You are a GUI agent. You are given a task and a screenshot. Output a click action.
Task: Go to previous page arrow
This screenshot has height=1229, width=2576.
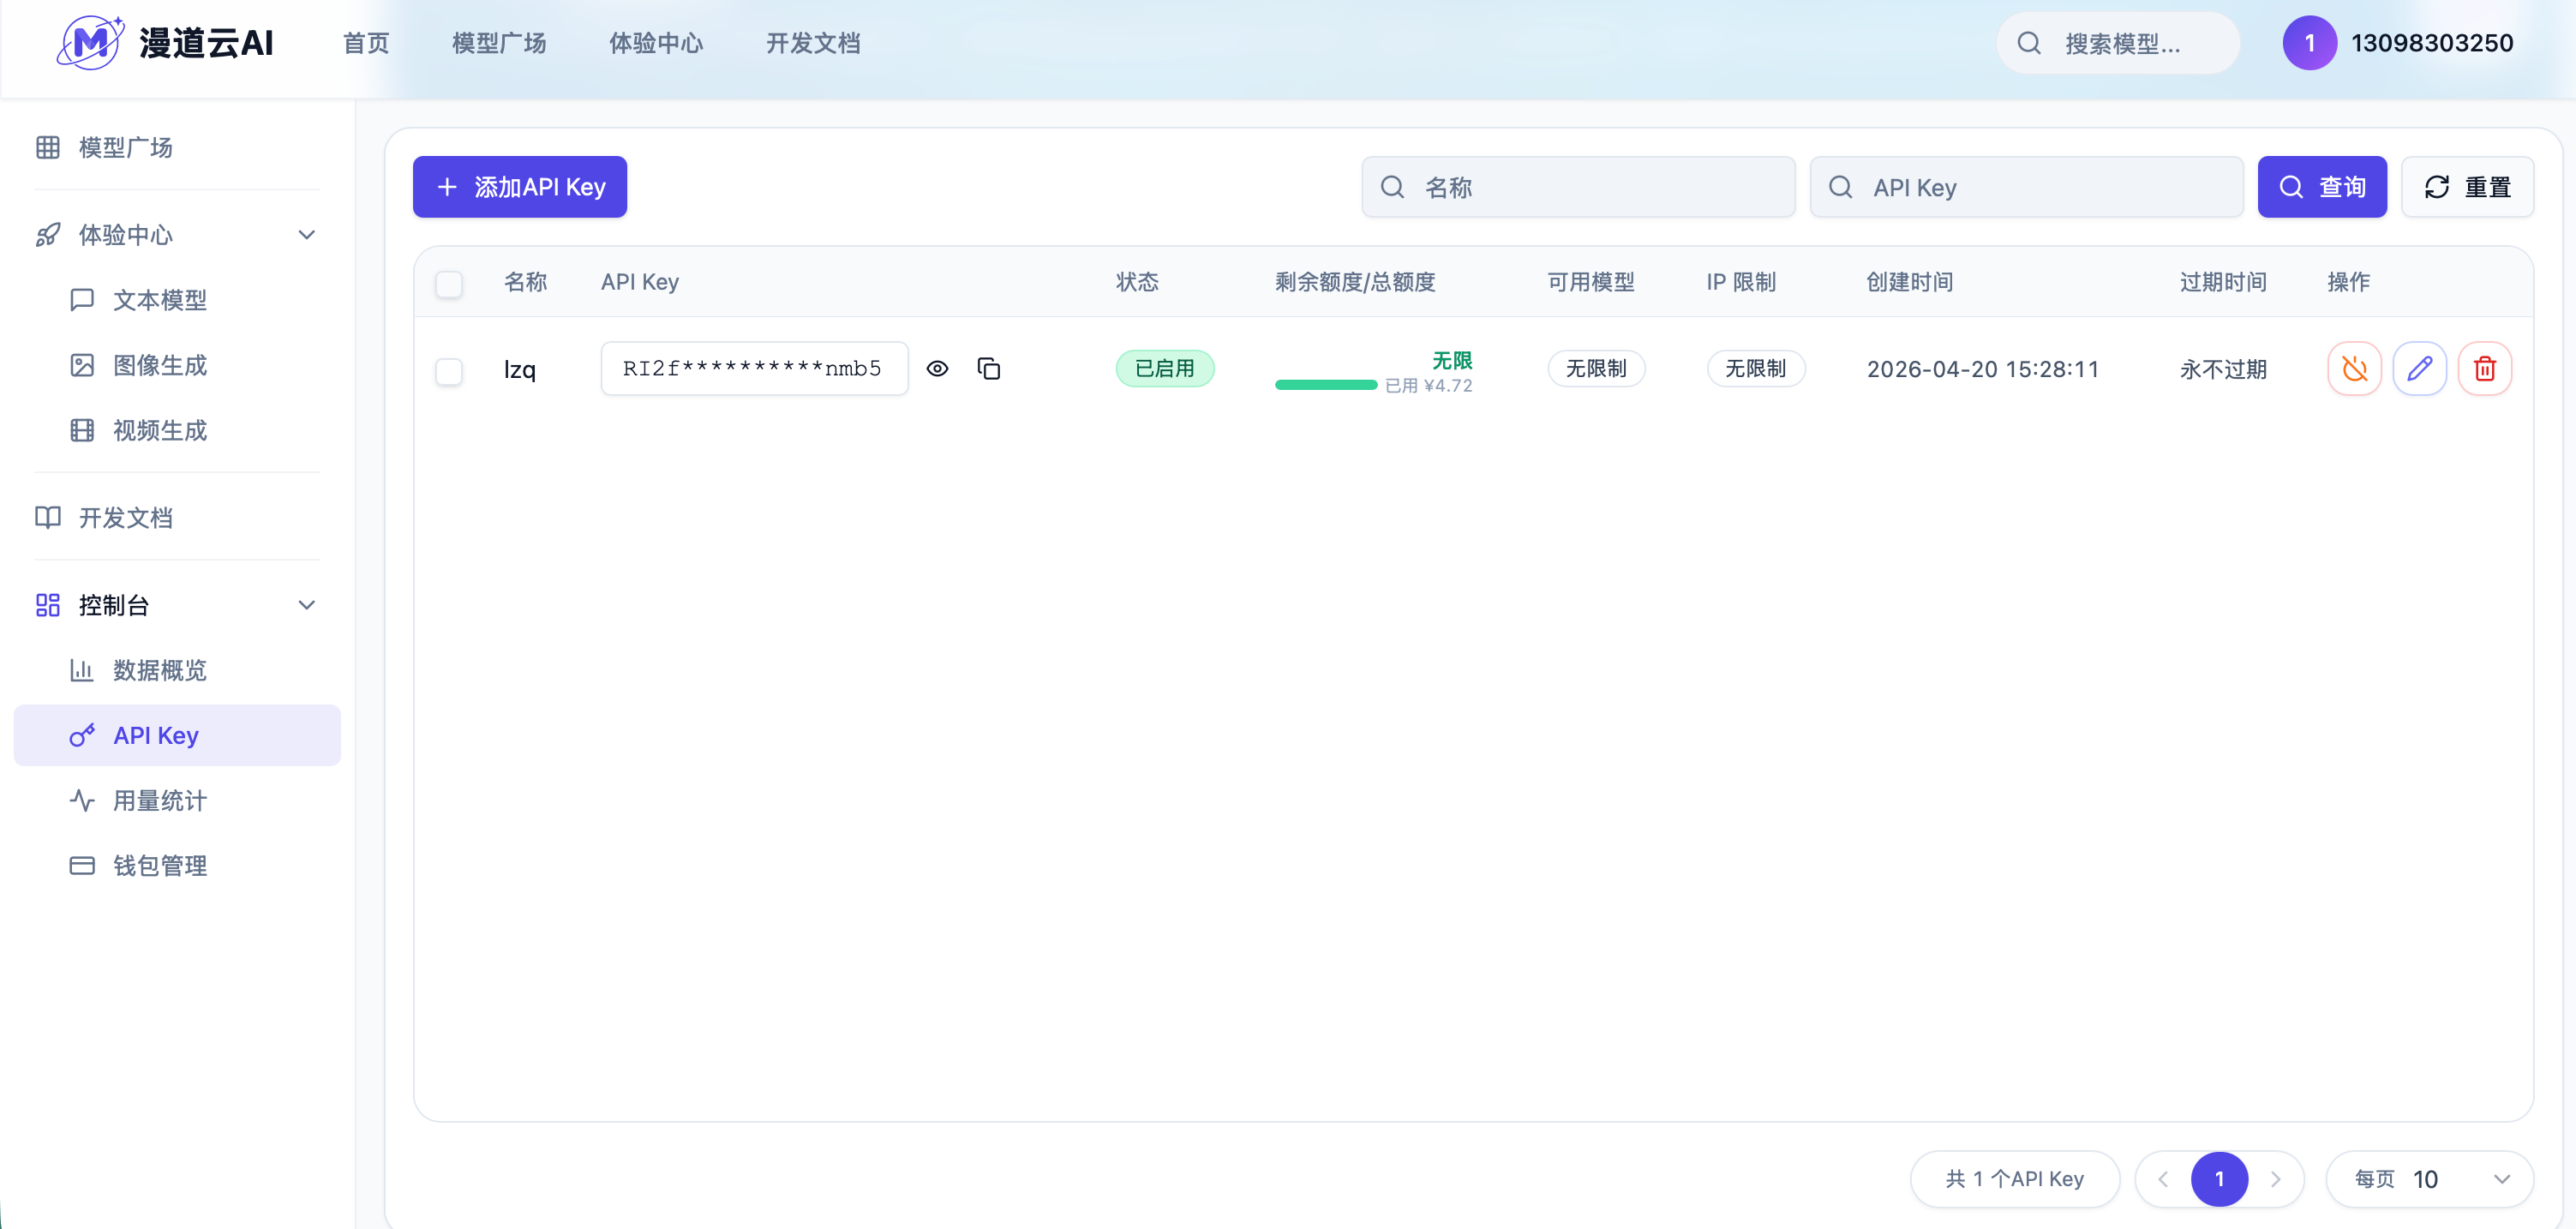pos(2163,1179)
